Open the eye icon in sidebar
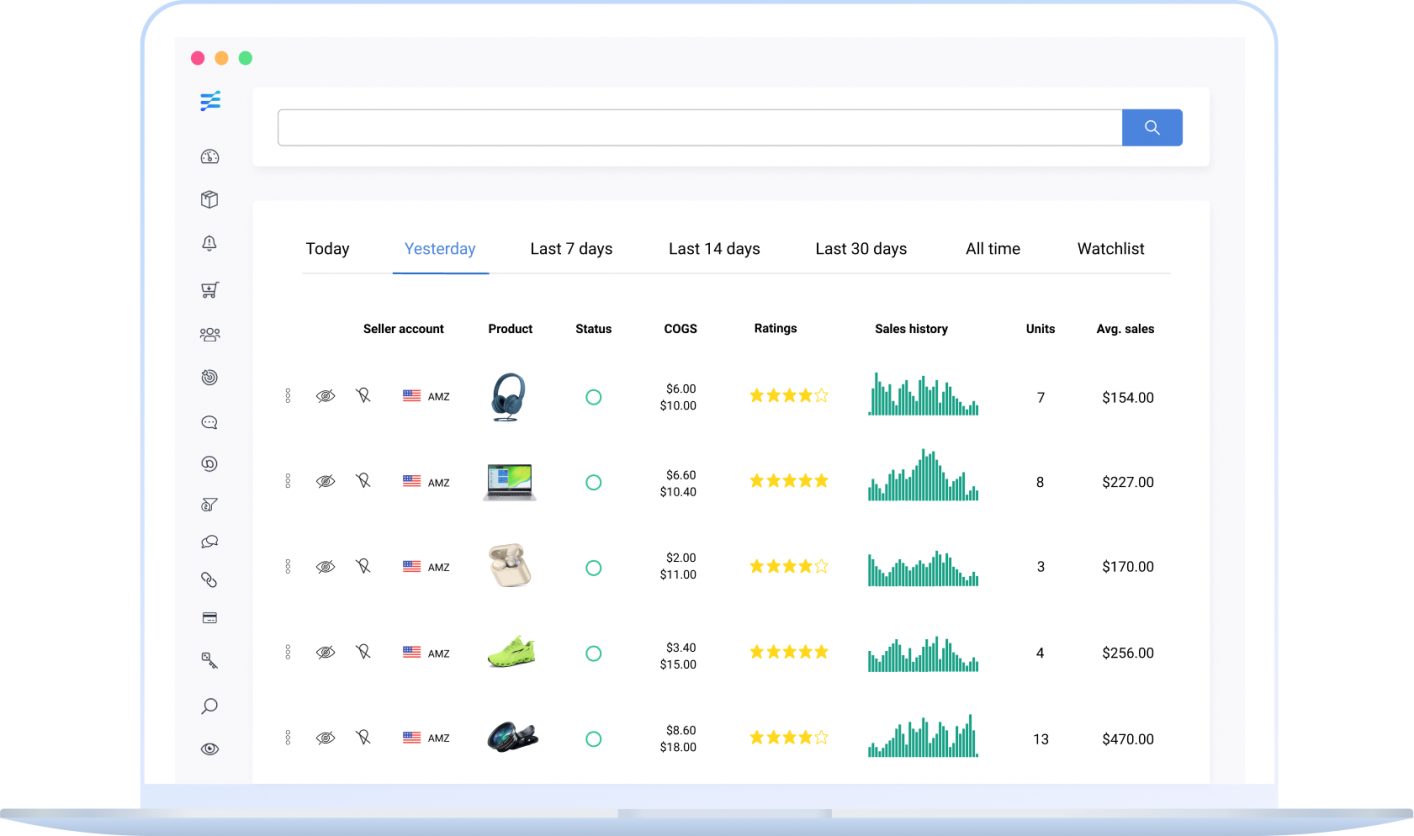1414x836 pixels. 209,748
